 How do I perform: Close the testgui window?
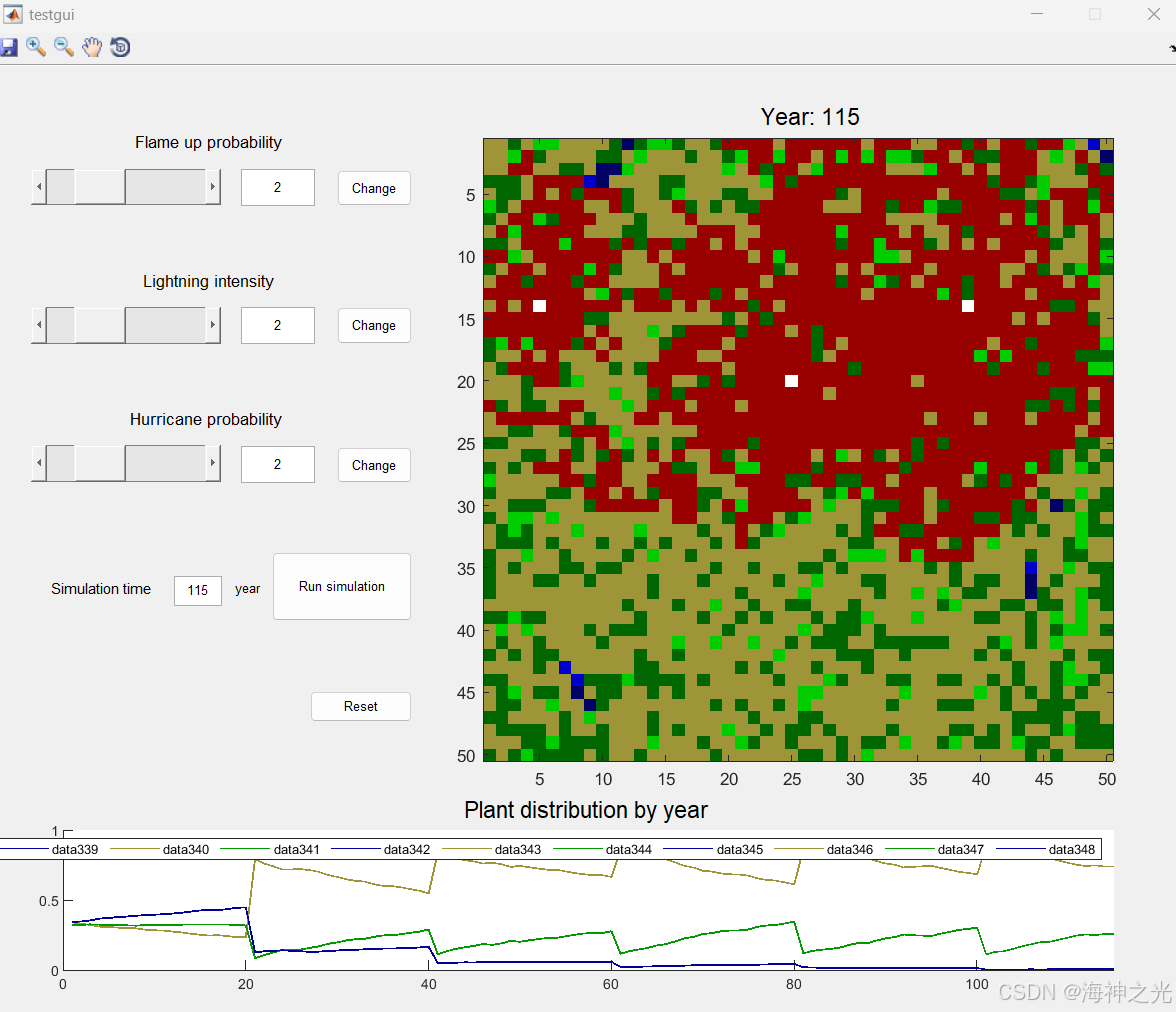pos(1154,14)
